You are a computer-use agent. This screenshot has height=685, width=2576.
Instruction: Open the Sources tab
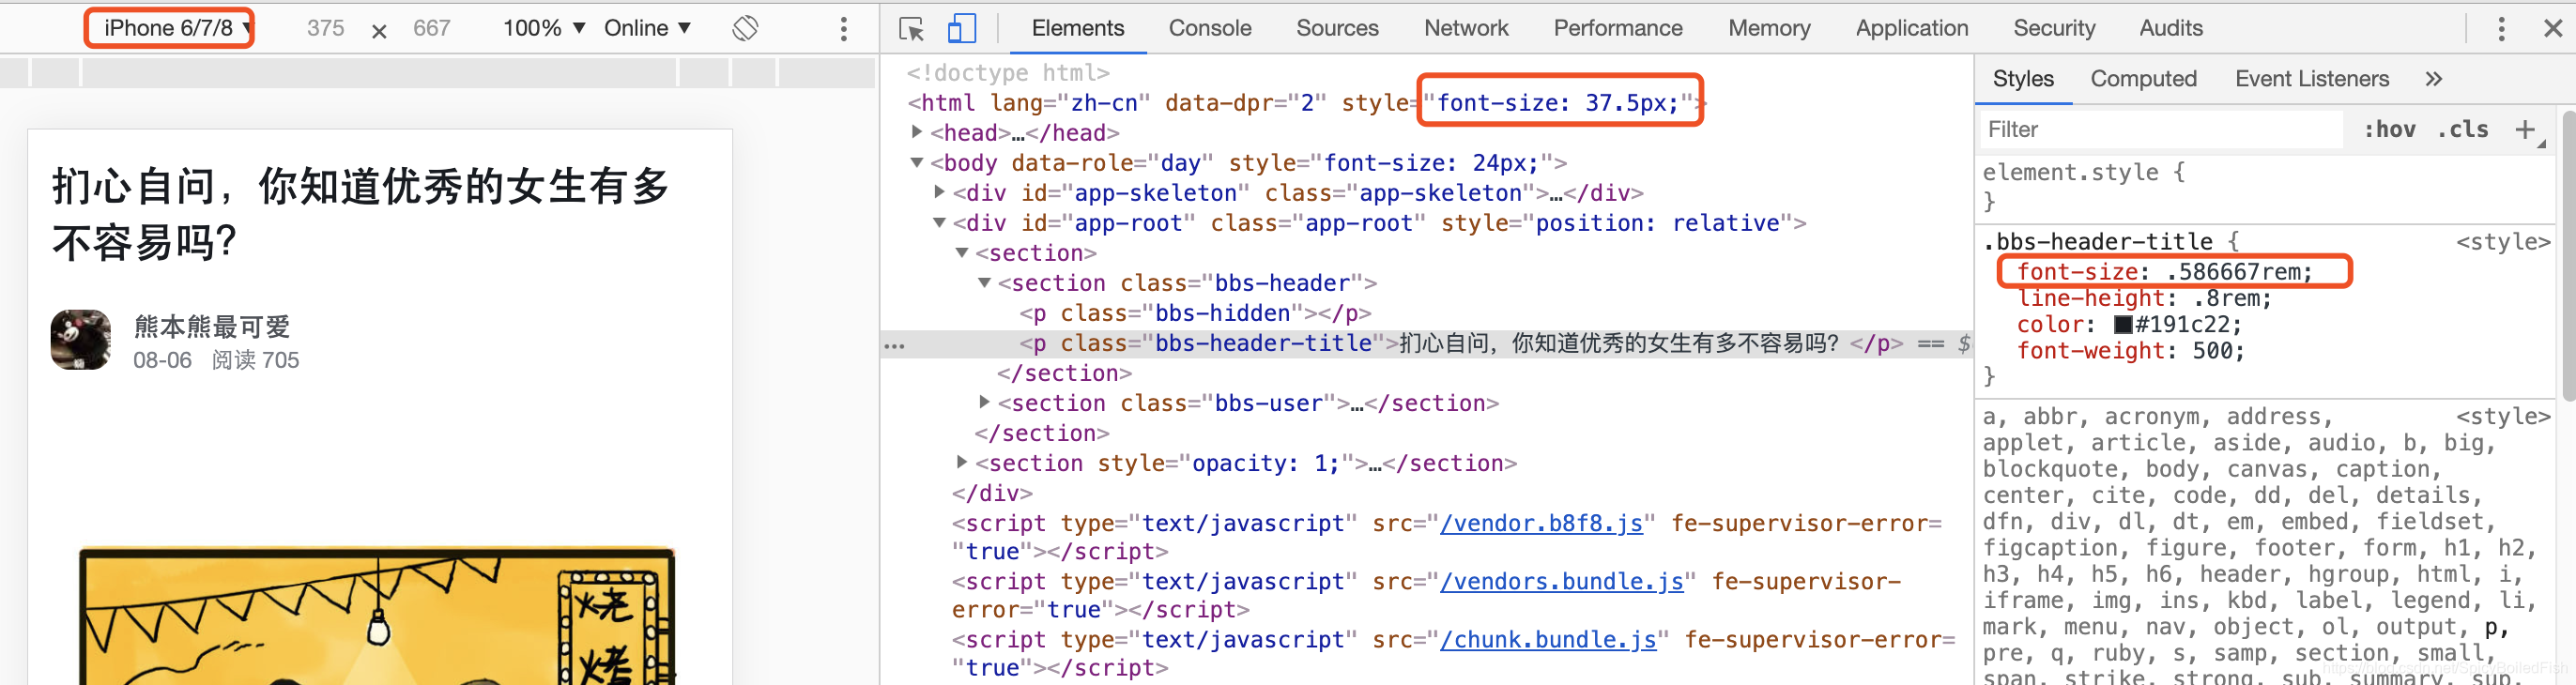click(1337, 28)
